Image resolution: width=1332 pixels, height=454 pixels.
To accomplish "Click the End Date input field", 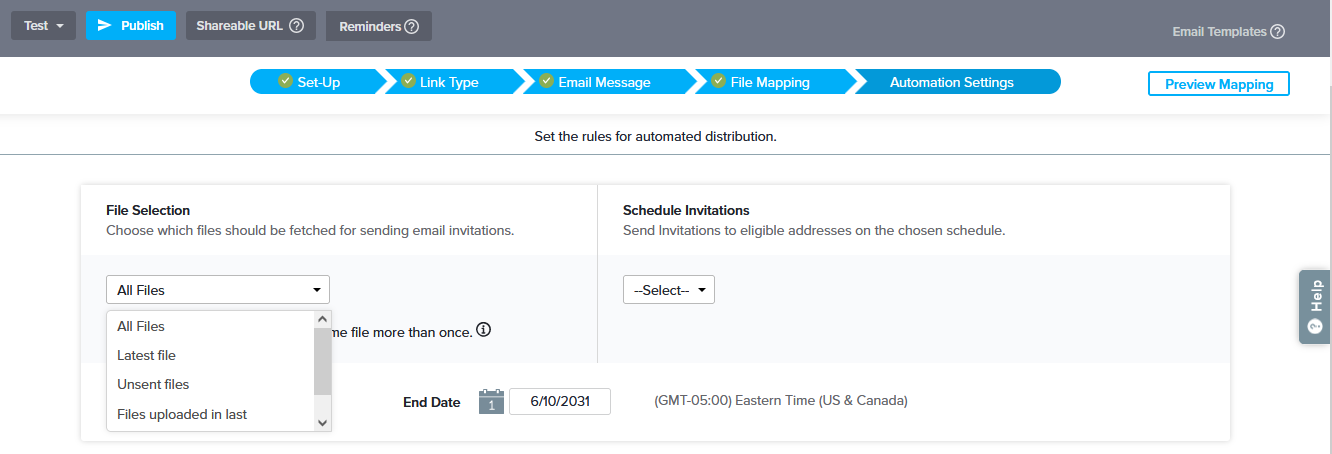I will pos(559,402).
